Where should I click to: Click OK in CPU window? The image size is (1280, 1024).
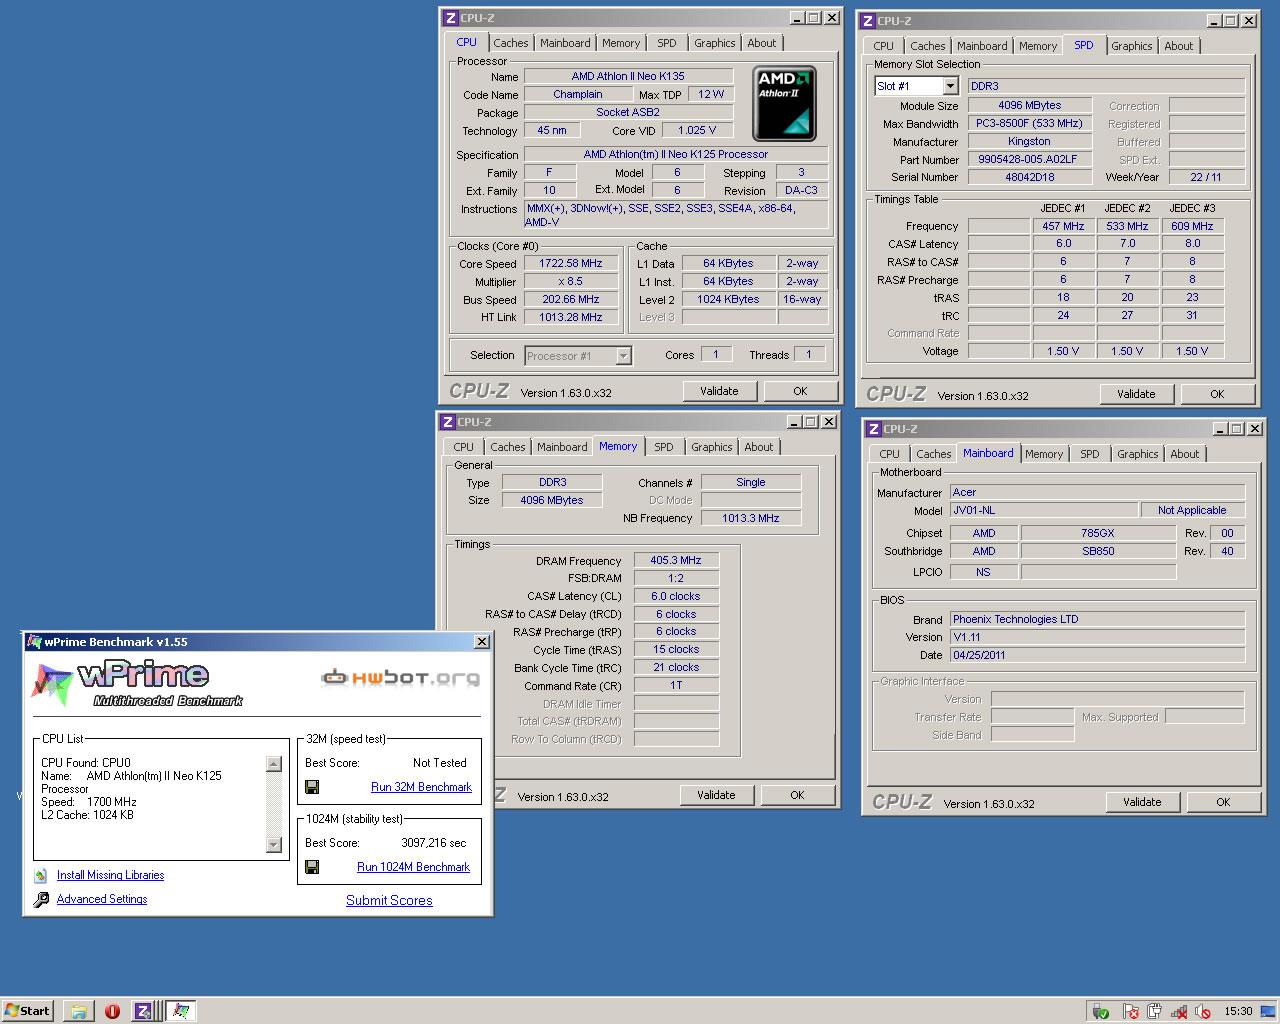[x=800, y=391]
